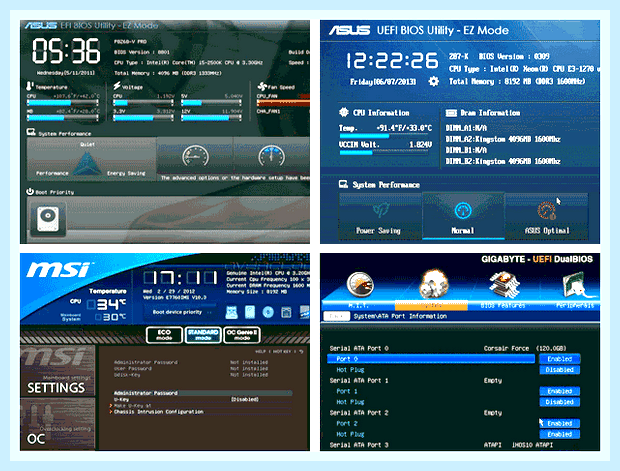Click the thermometer icon beside Temperature in ASUS EFI
Screen dimensions: 620x471
(30, 86)
